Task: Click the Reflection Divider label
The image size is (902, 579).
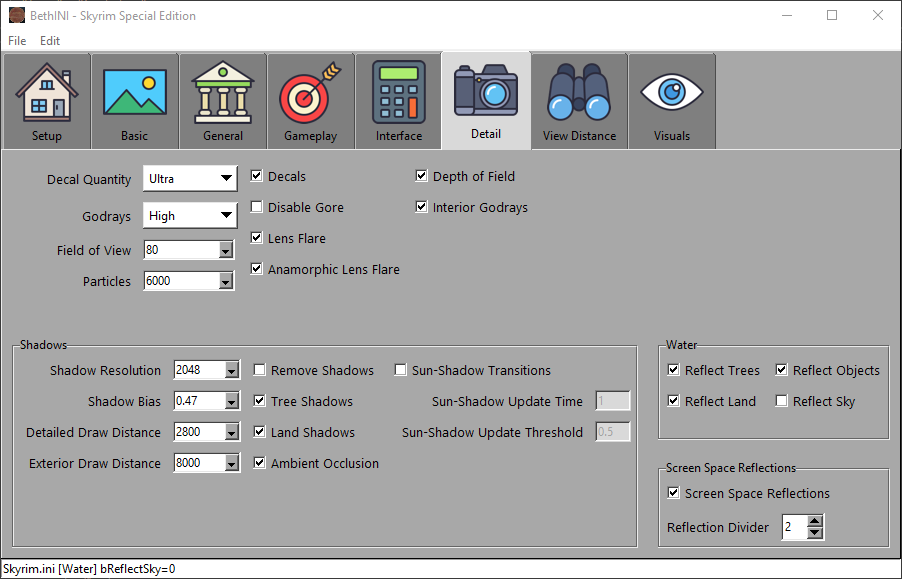Action: (718, 527)
